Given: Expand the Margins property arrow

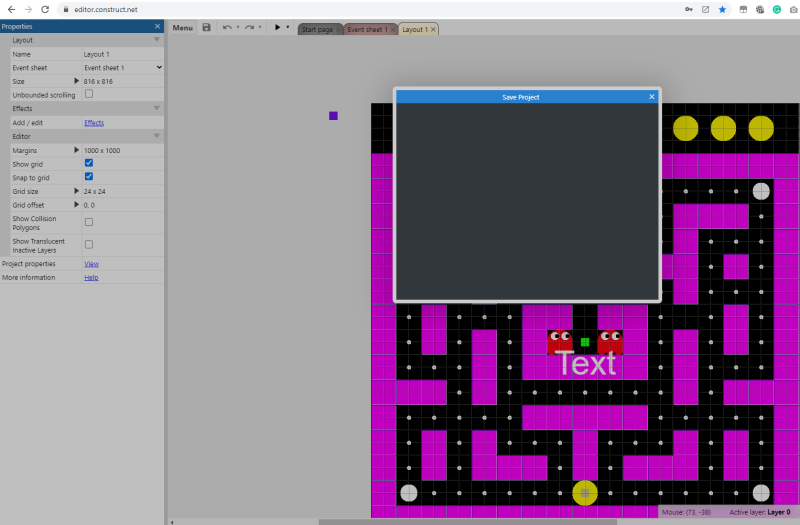Looking at the screenshot, I should click(x=76, y=150).
